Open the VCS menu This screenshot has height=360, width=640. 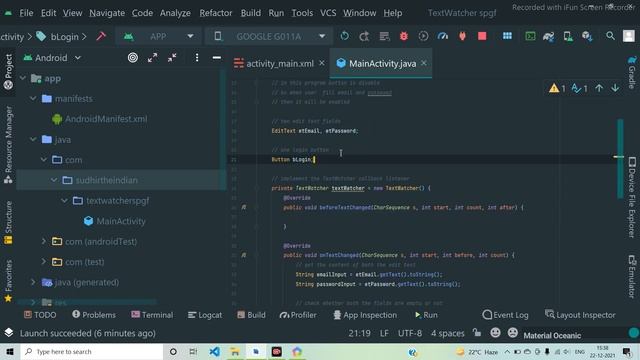coord(328,13)
